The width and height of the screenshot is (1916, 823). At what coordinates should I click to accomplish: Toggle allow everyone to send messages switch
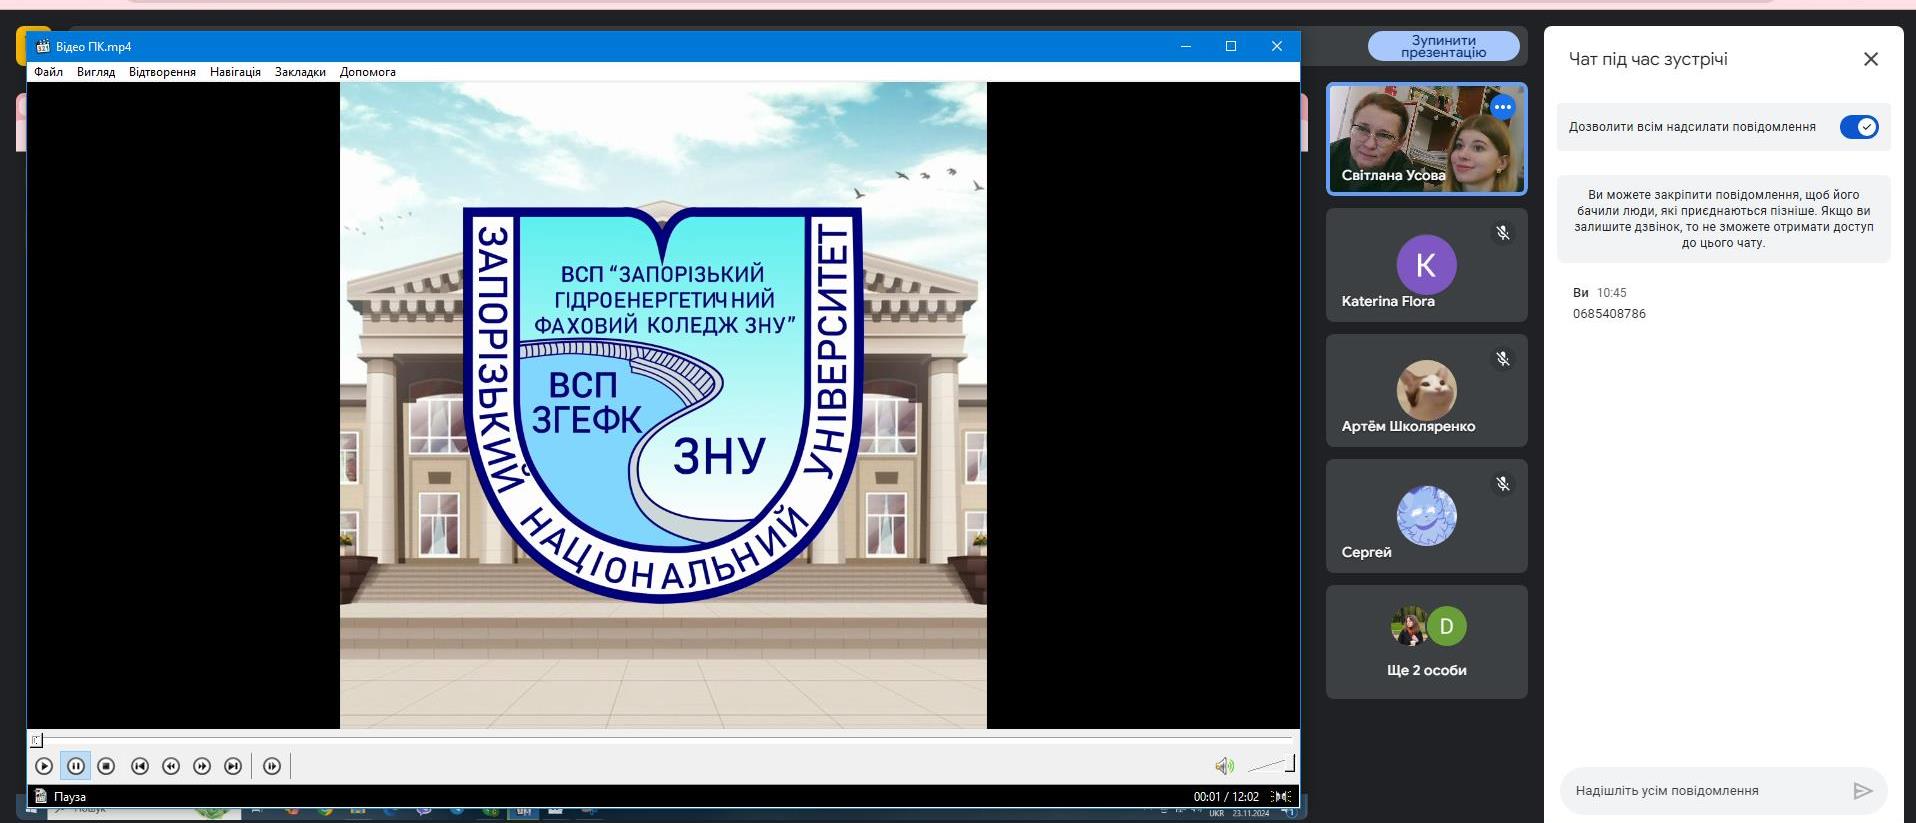click(1859, 127)
